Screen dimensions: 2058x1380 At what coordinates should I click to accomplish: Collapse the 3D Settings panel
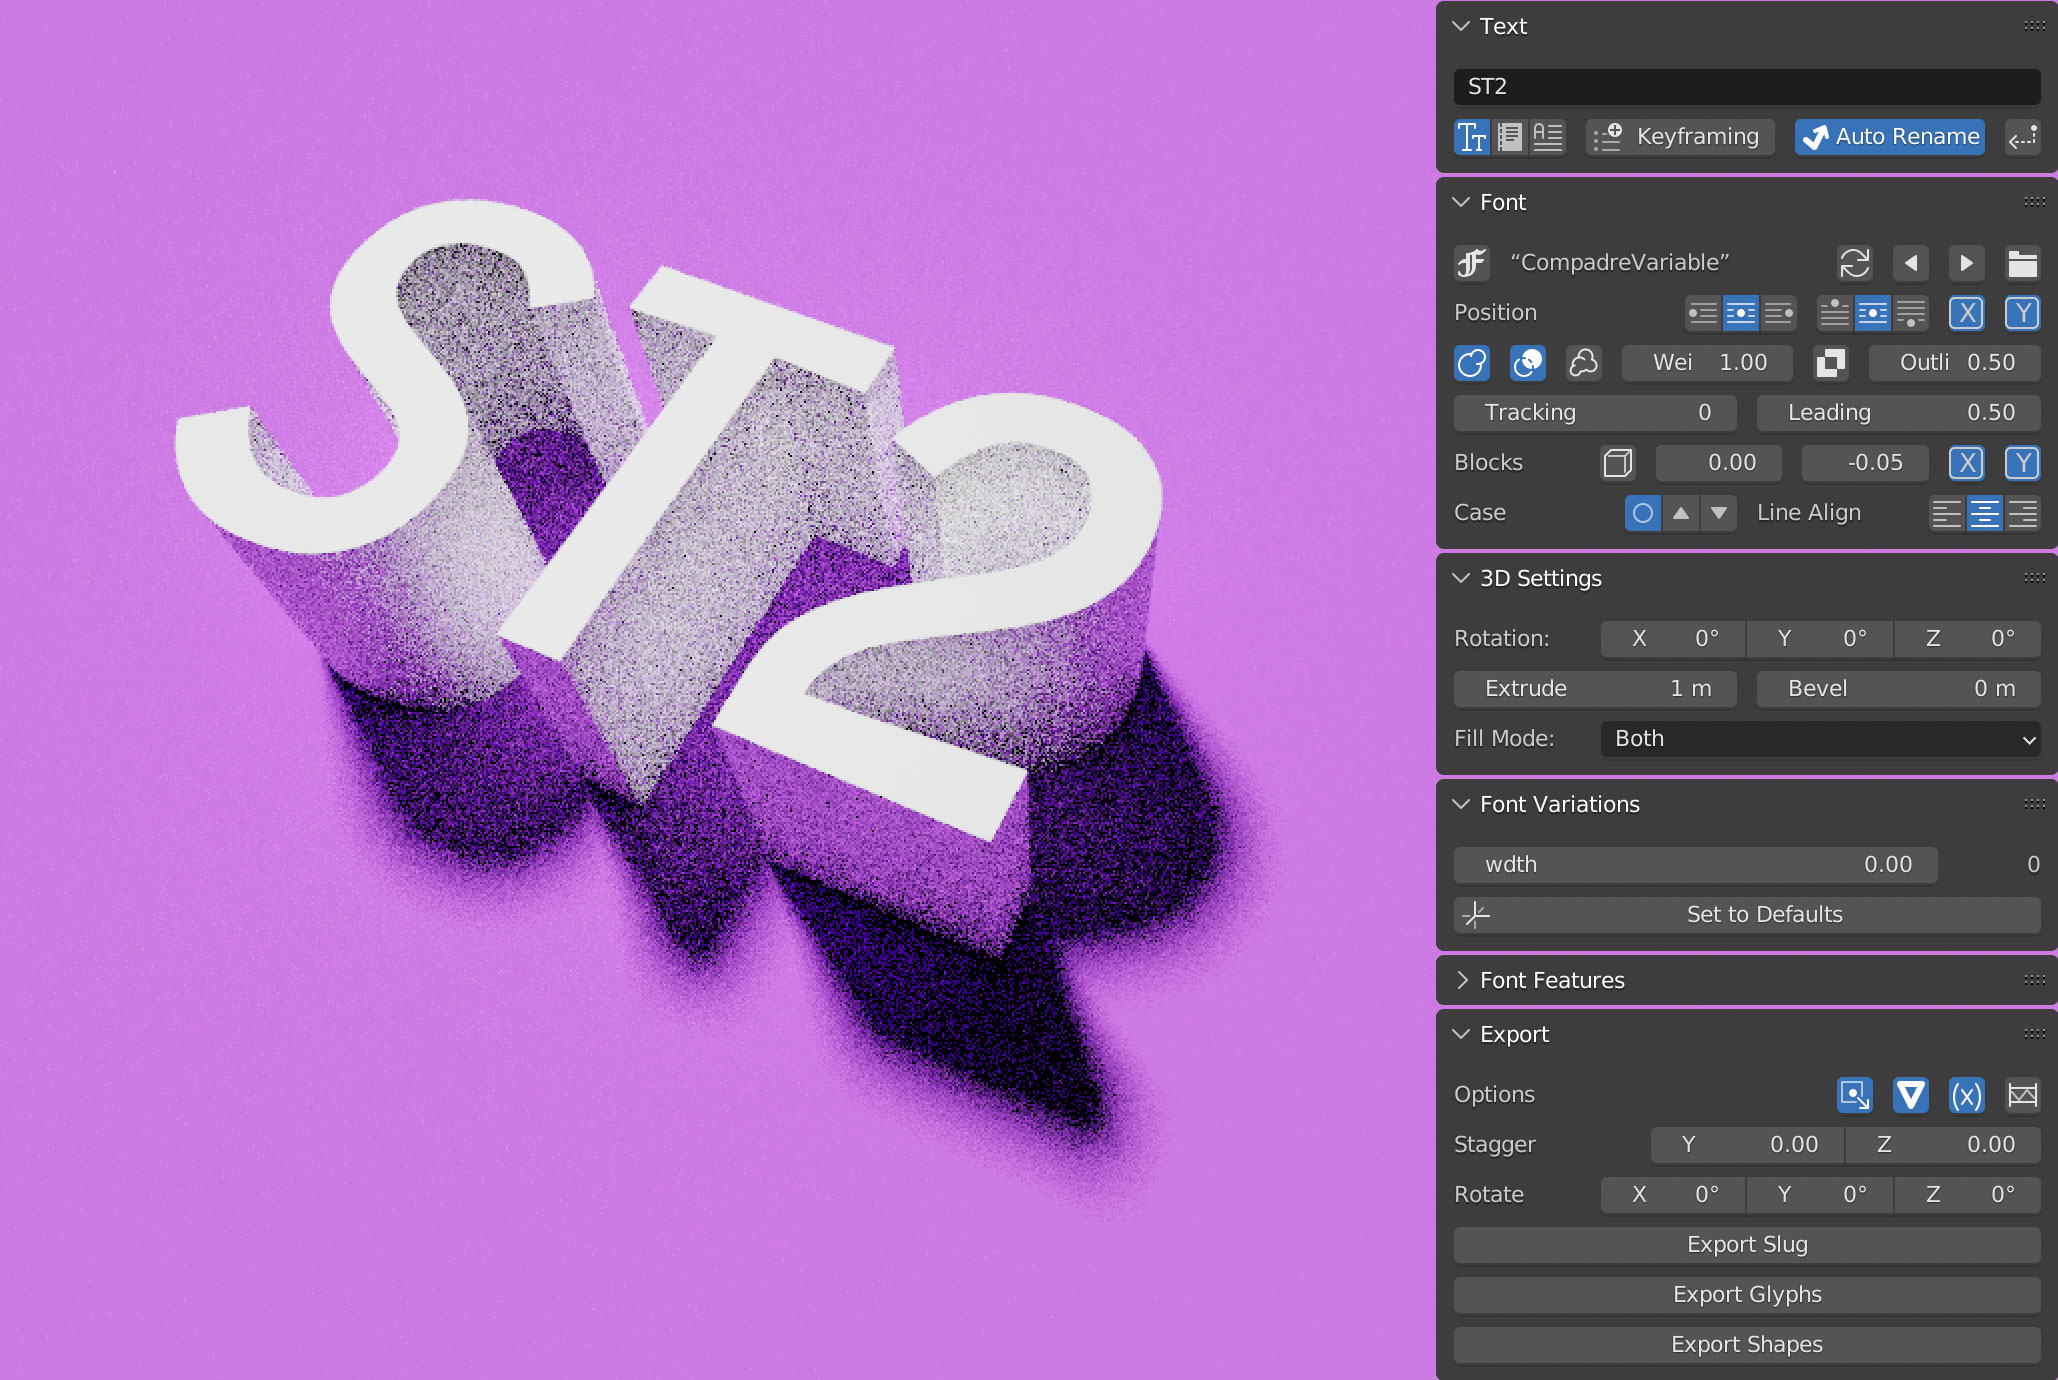pyautogui.click(x=1540, y=578)
